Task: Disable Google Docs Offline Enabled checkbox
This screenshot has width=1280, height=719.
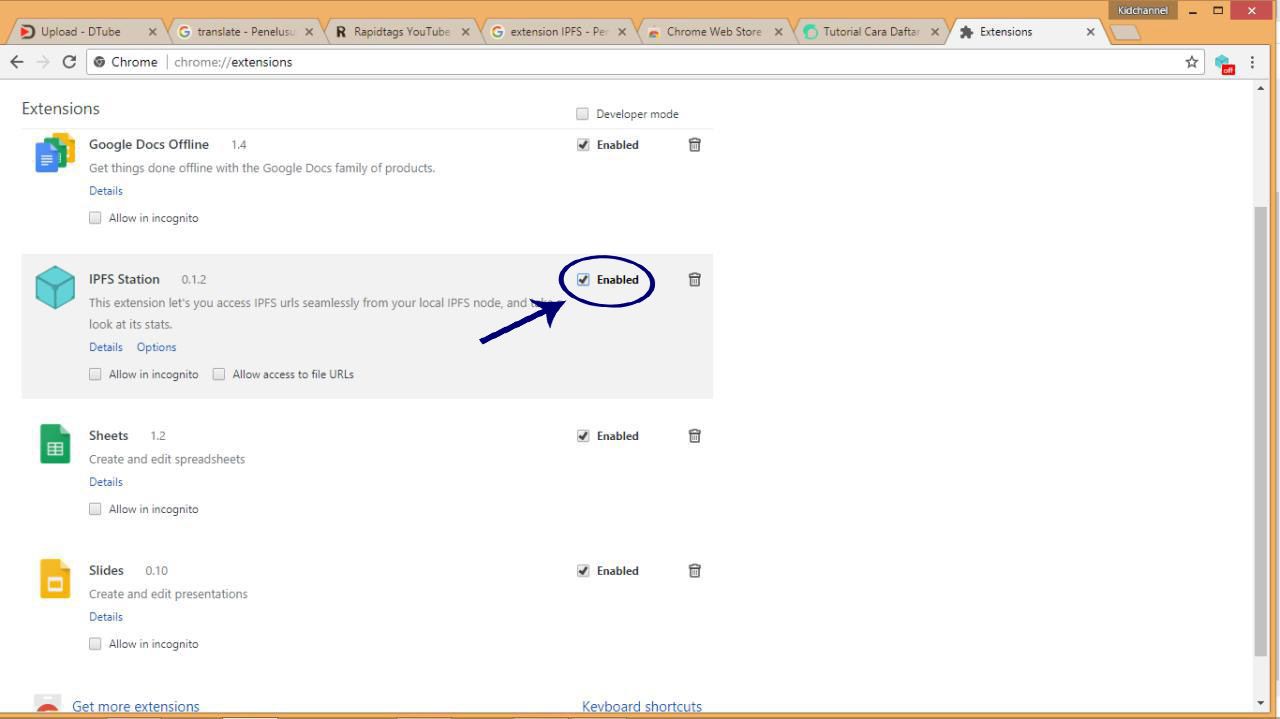Action: tap(583, 145)
